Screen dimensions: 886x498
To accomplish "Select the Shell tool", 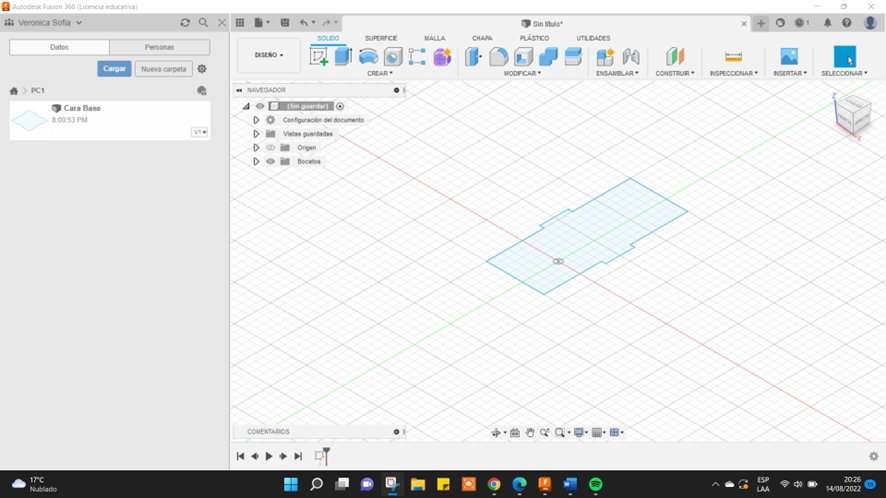I will pos(523,57).
